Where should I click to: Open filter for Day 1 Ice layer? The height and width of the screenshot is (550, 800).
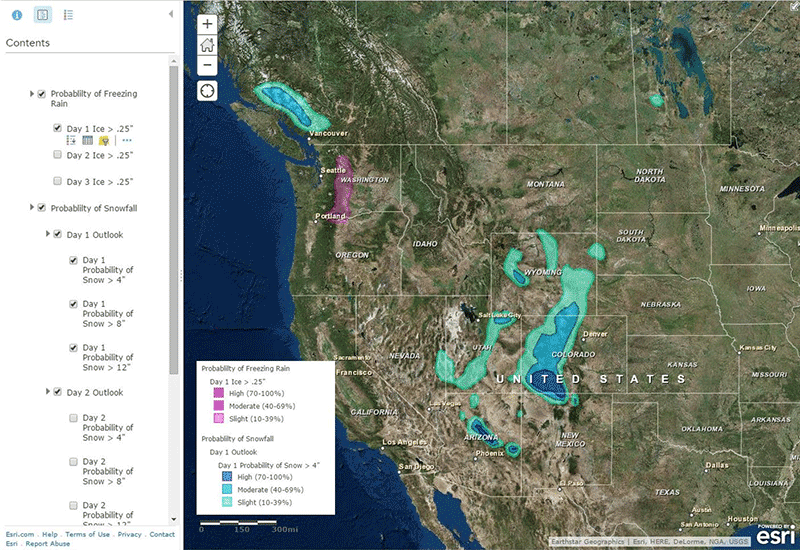104,141
